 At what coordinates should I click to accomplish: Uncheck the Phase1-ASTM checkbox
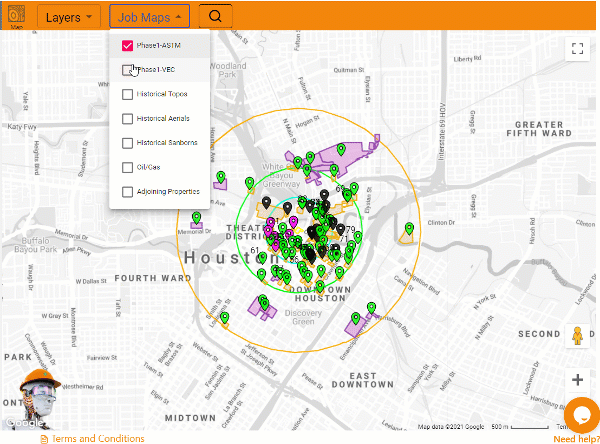(127, 46)
